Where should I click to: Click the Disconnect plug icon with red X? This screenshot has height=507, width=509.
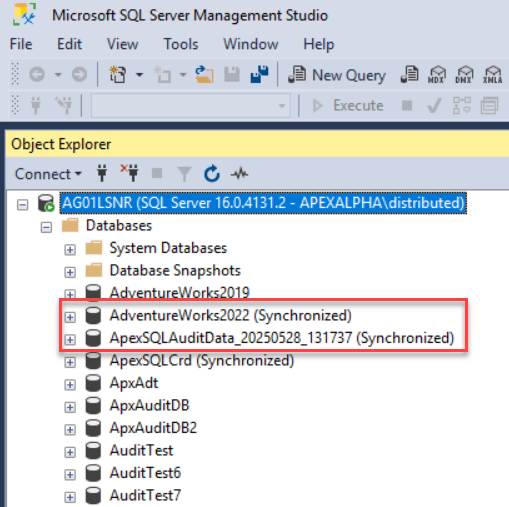tap(130, 173)
